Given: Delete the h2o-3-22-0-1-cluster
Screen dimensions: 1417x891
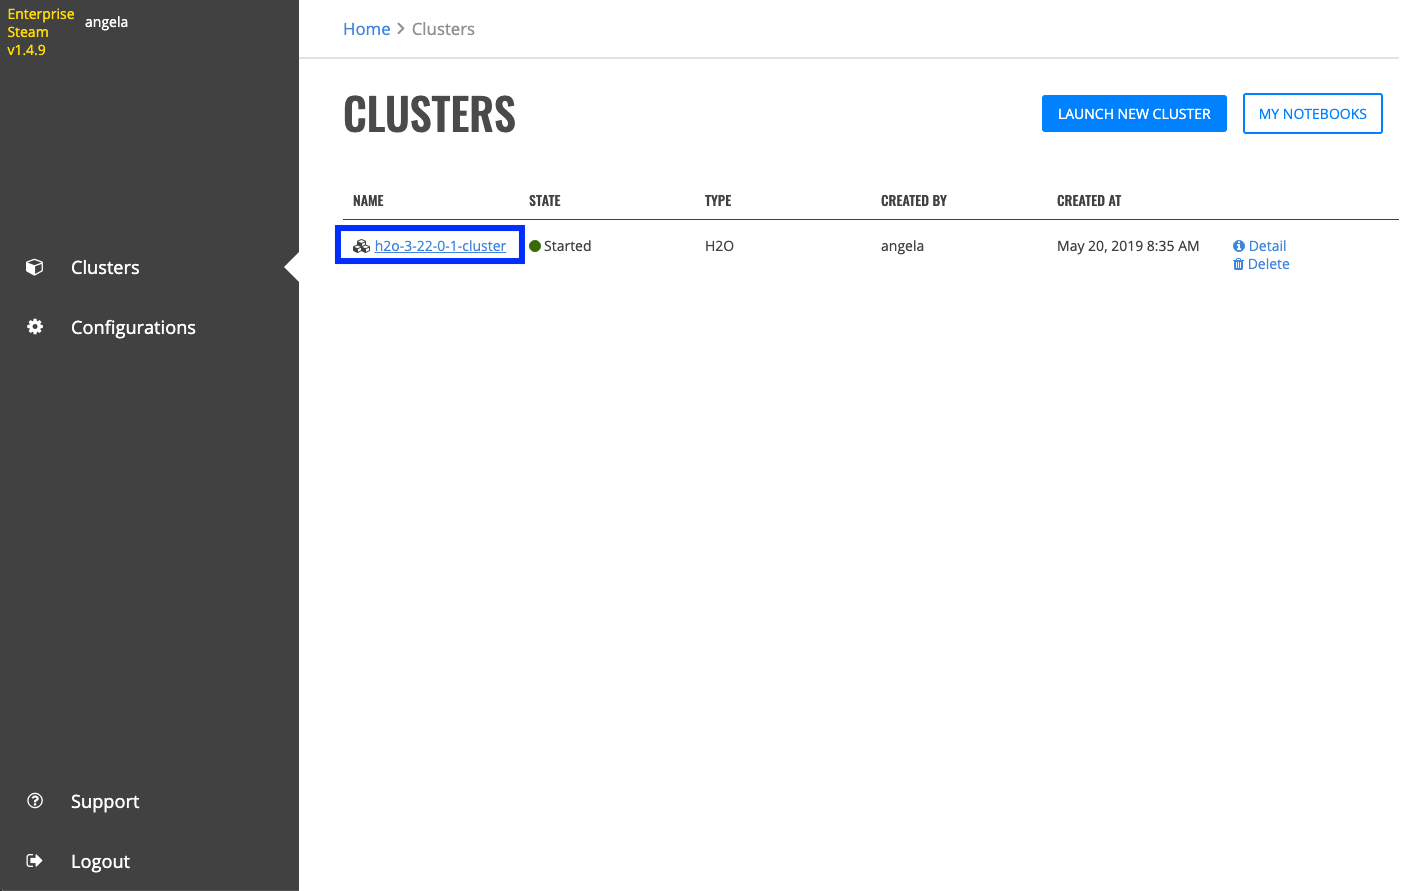Looking at the screenshot, I should pos(1269,264).
